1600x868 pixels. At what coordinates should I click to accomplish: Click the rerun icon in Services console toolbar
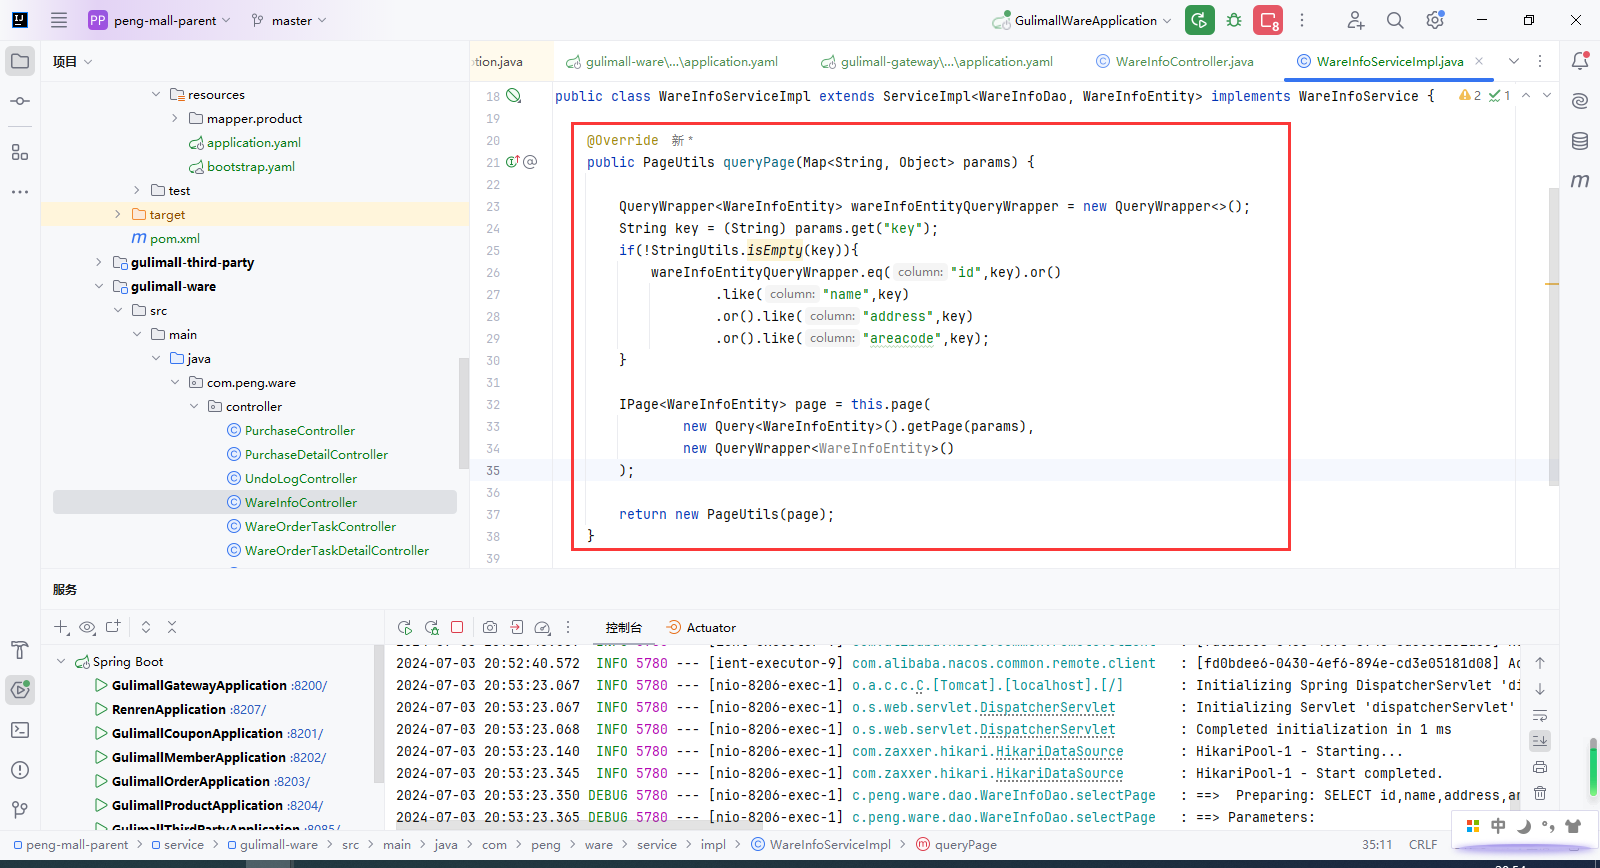(405, 627)
